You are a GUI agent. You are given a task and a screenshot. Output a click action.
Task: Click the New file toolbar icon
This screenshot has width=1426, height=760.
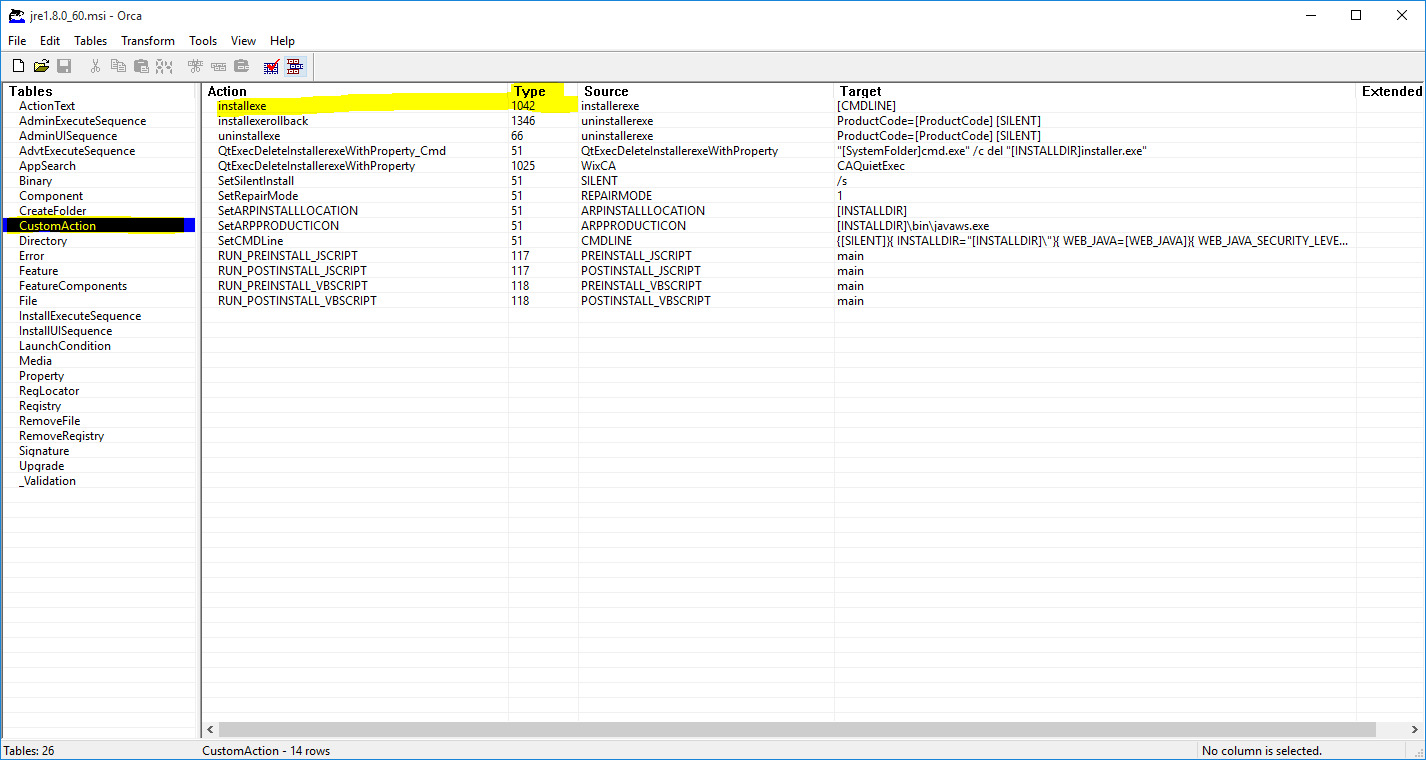coord(18,67)
